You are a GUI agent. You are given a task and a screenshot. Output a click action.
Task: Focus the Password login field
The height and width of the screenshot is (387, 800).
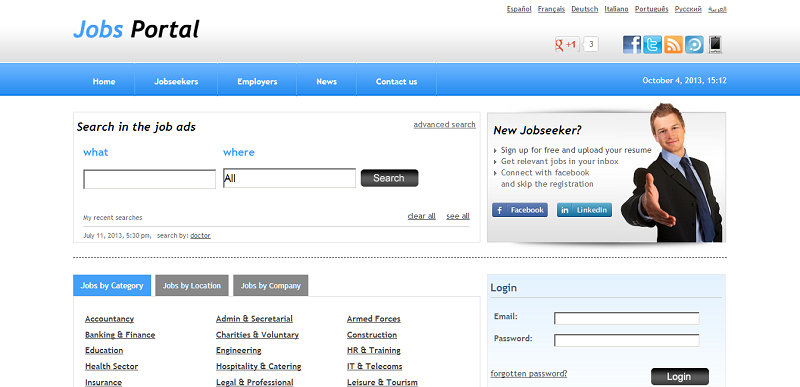coord(627,341)
